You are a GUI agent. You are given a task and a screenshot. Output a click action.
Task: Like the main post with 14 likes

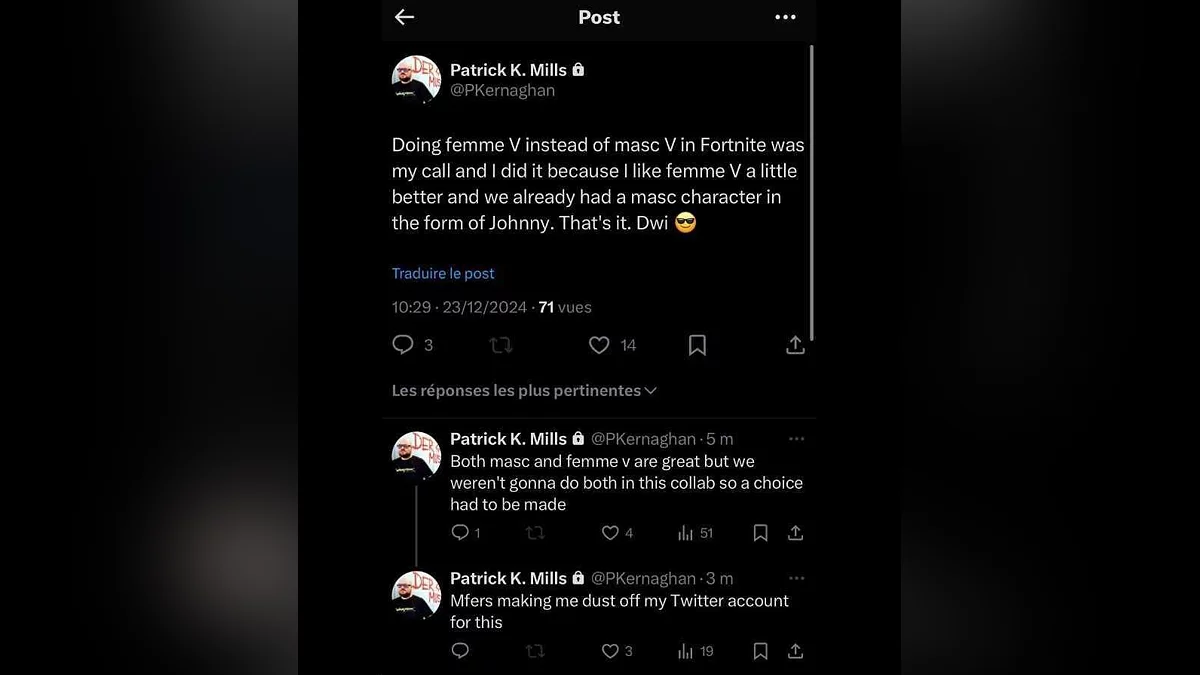pos(599,345)
